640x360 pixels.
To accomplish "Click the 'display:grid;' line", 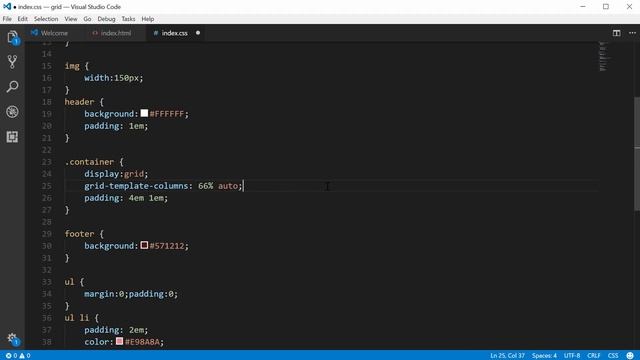I will [x=116, y=174].
